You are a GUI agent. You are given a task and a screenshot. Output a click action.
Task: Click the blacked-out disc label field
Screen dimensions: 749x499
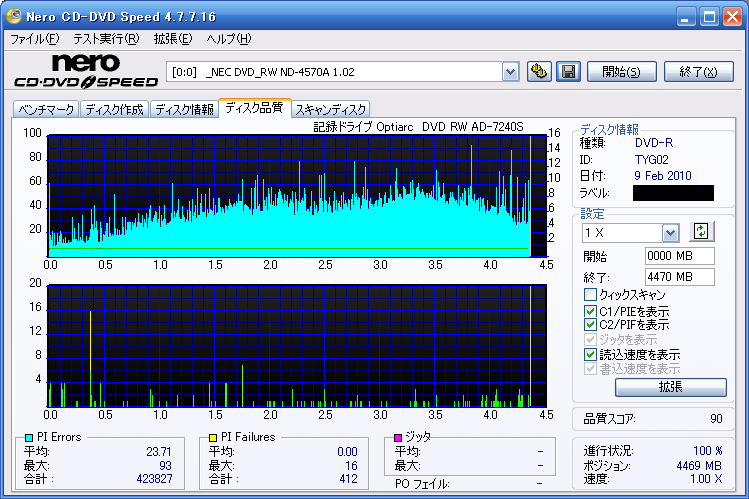tap(674, 193)
